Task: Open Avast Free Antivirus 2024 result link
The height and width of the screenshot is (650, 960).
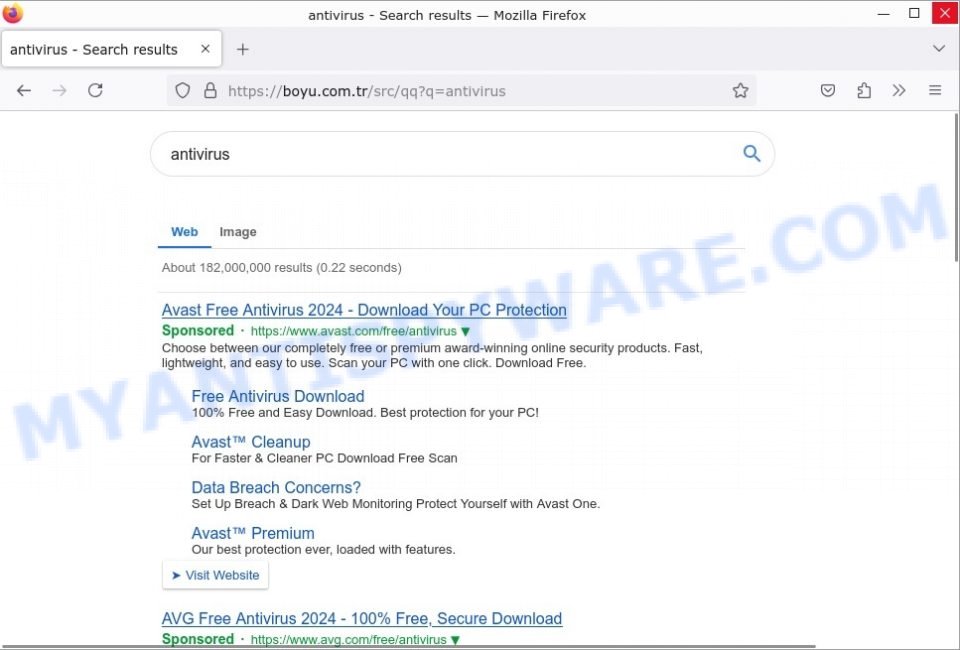Action: point(364,310)
